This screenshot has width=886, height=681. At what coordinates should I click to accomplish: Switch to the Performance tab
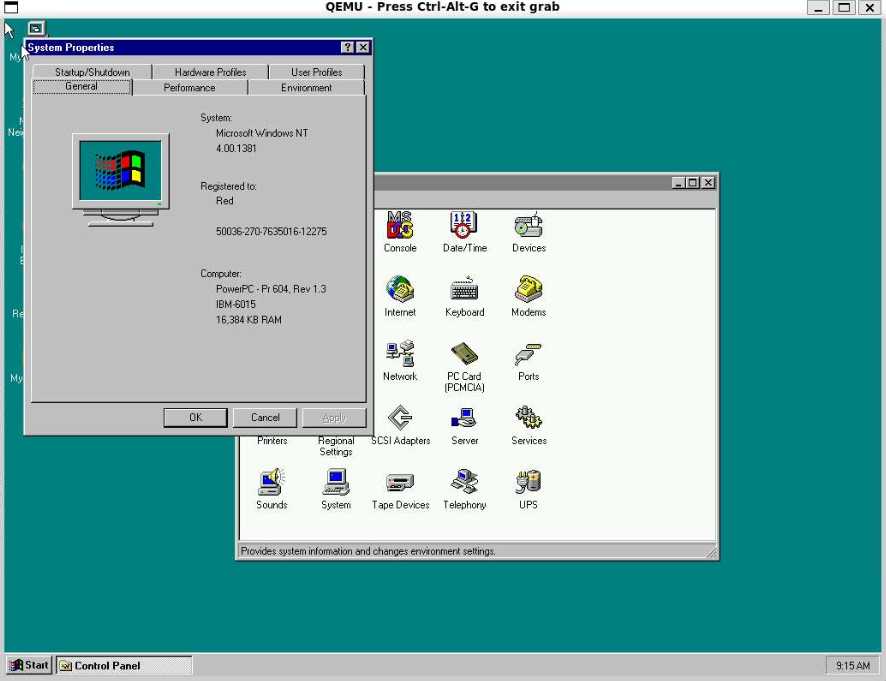coord(190,88)
